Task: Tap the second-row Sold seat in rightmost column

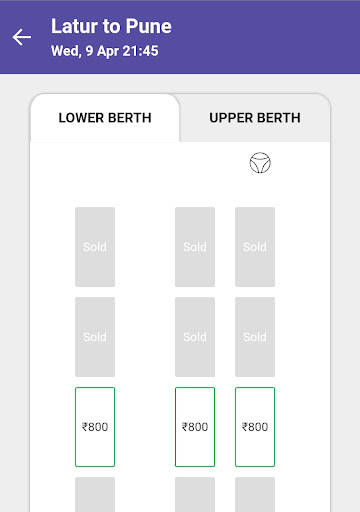Action: tap(255, 337)
